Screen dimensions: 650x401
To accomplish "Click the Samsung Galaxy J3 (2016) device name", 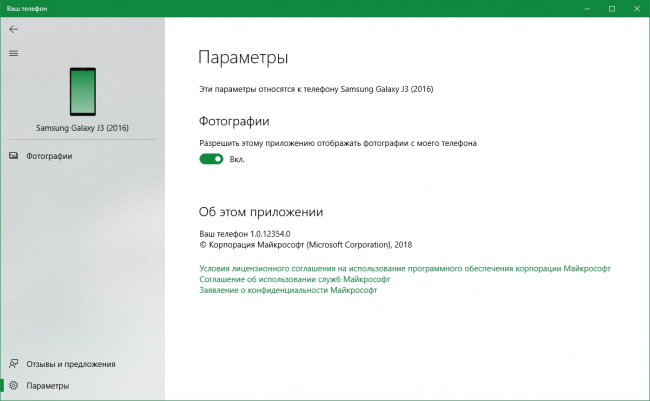I will coord(82,128).
